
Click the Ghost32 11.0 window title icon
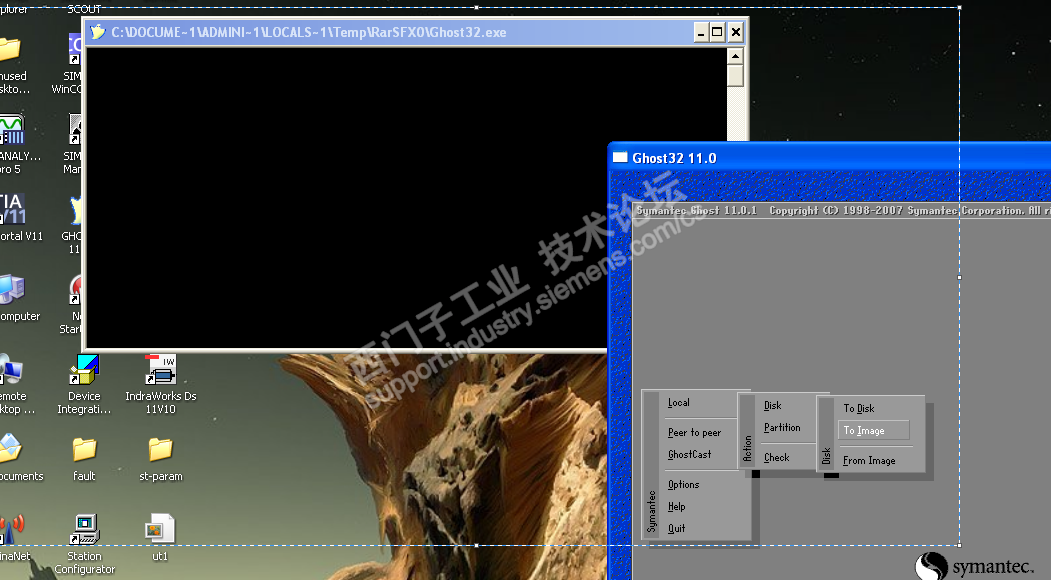[x=620, y=158]
